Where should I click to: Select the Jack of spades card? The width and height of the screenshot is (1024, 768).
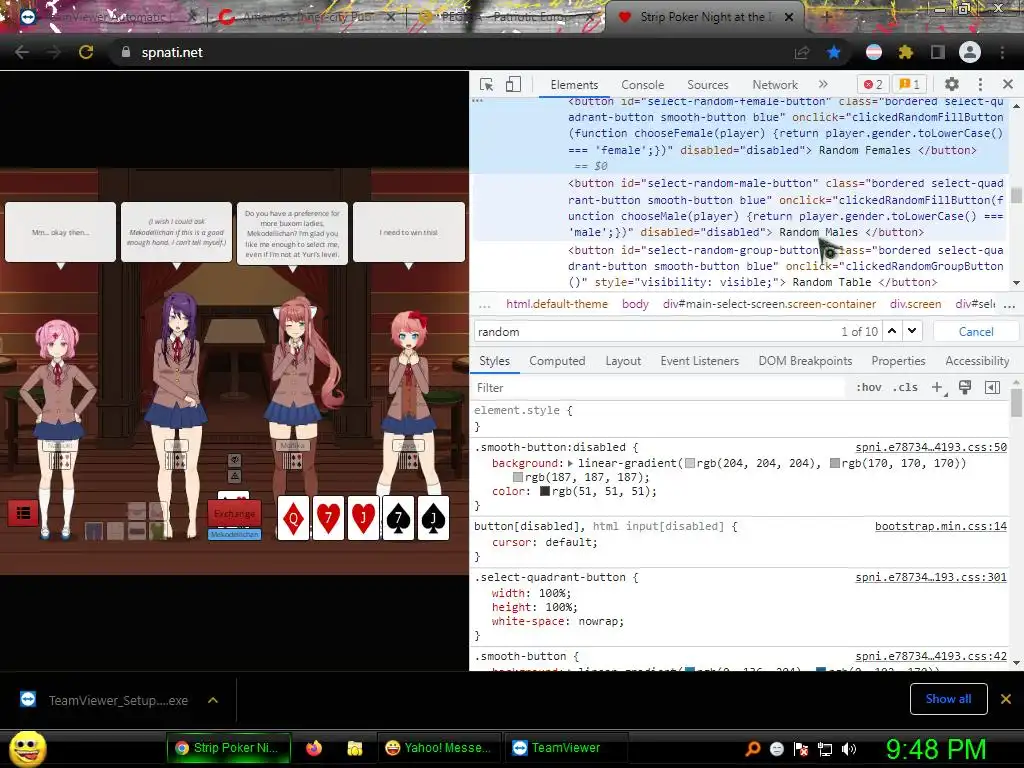tap(433, 518)
